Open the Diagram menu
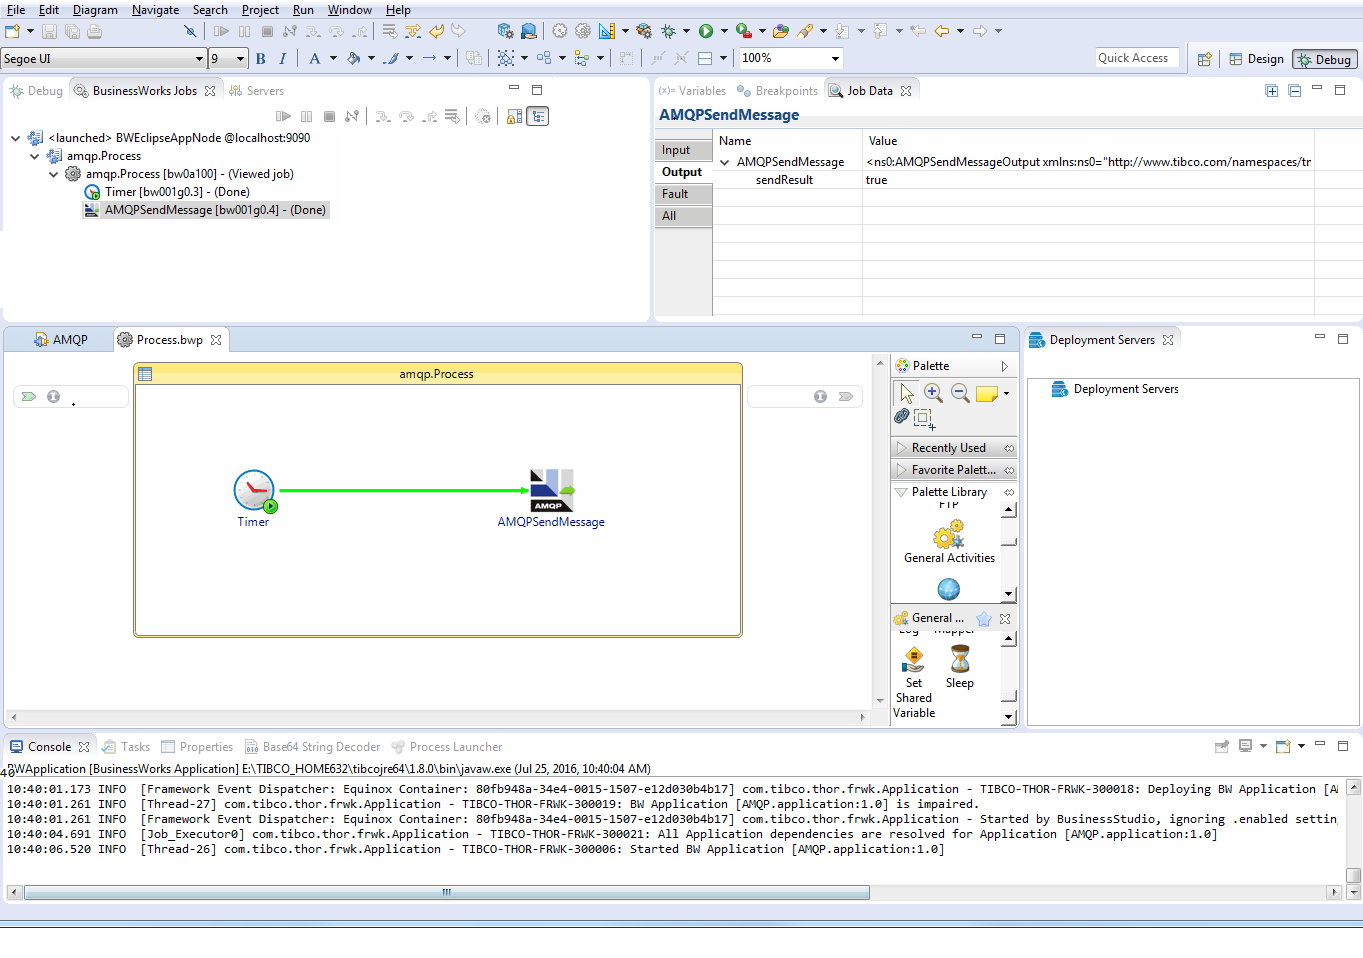 point(95,10)
